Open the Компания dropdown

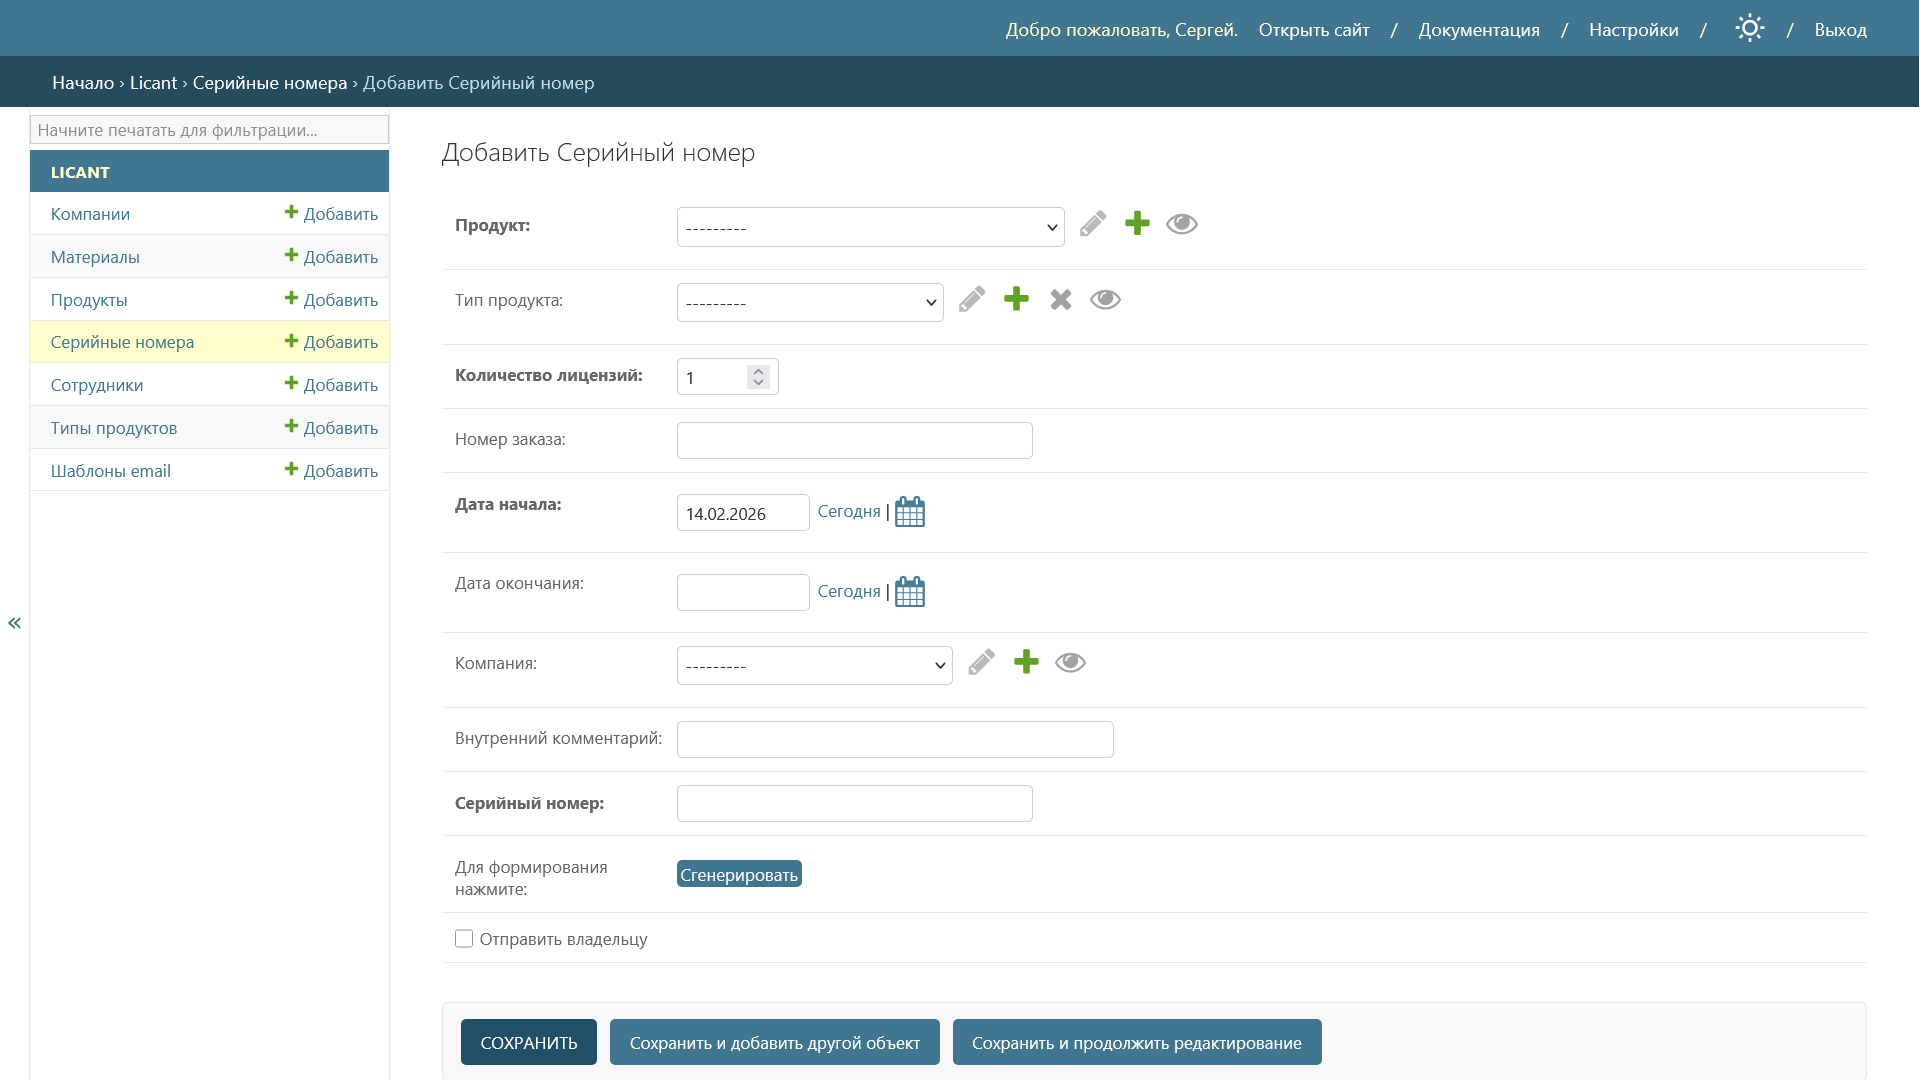(x=814, y=666)
